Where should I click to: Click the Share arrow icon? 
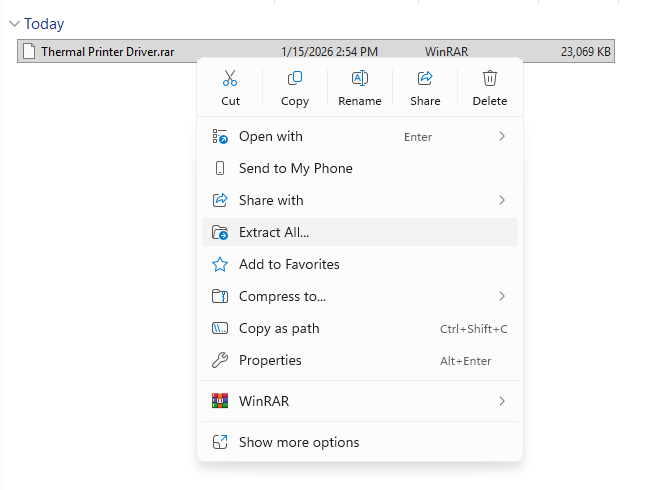click(425, 79)
